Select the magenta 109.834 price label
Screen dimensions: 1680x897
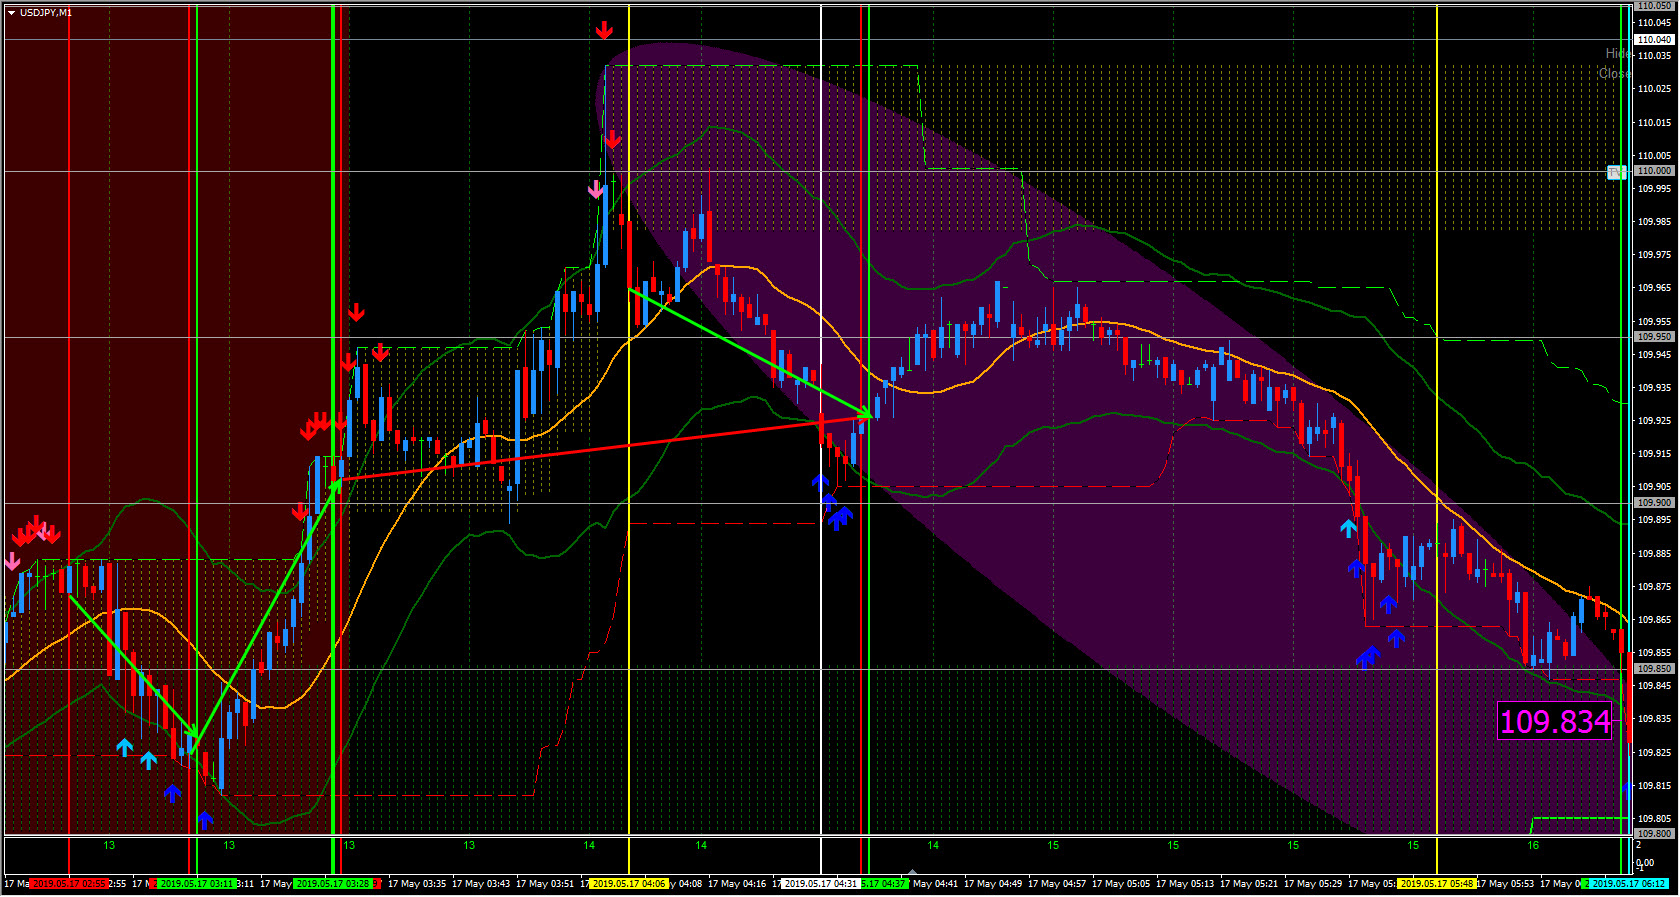tap(1555, 721)
